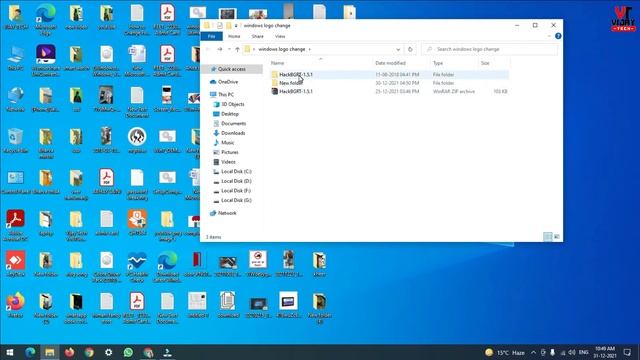Select the Wondershare desktop shortcut
Image resolution: width=640 pixels, height=360 pixels.
point(46,60)
